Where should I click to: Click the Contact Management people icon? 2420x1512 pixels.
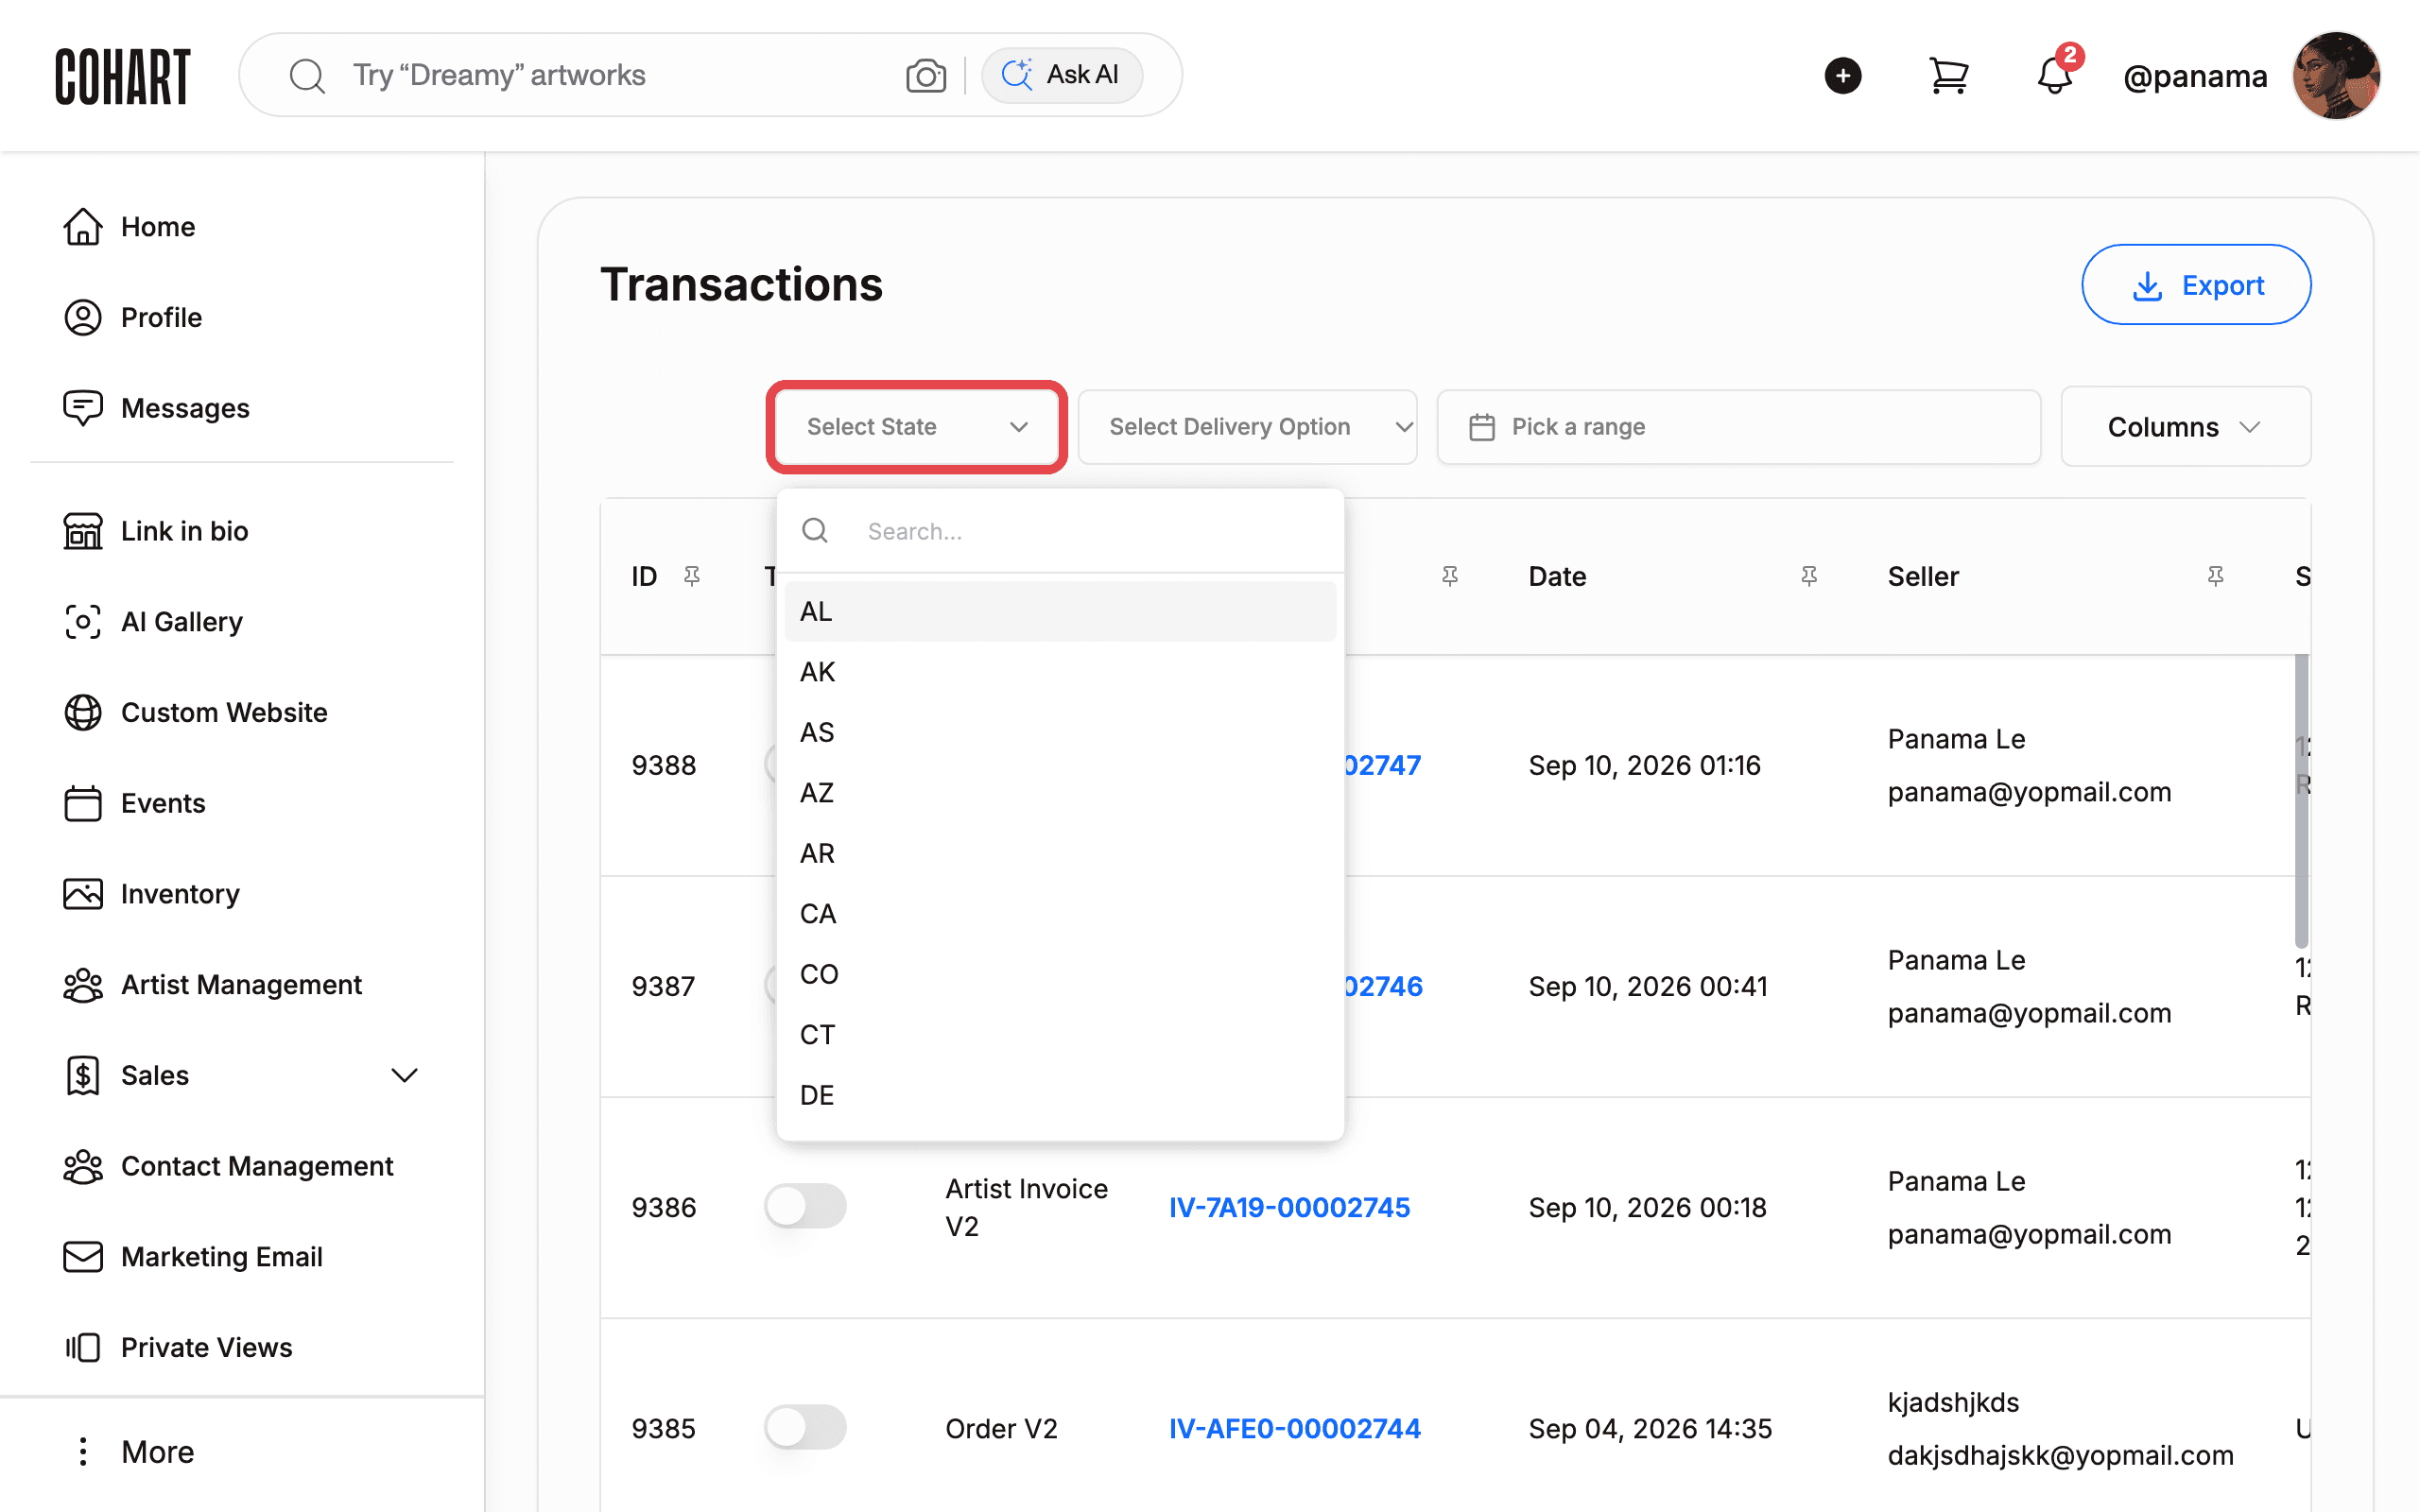pyautogui.click(x=83, y=1166)
